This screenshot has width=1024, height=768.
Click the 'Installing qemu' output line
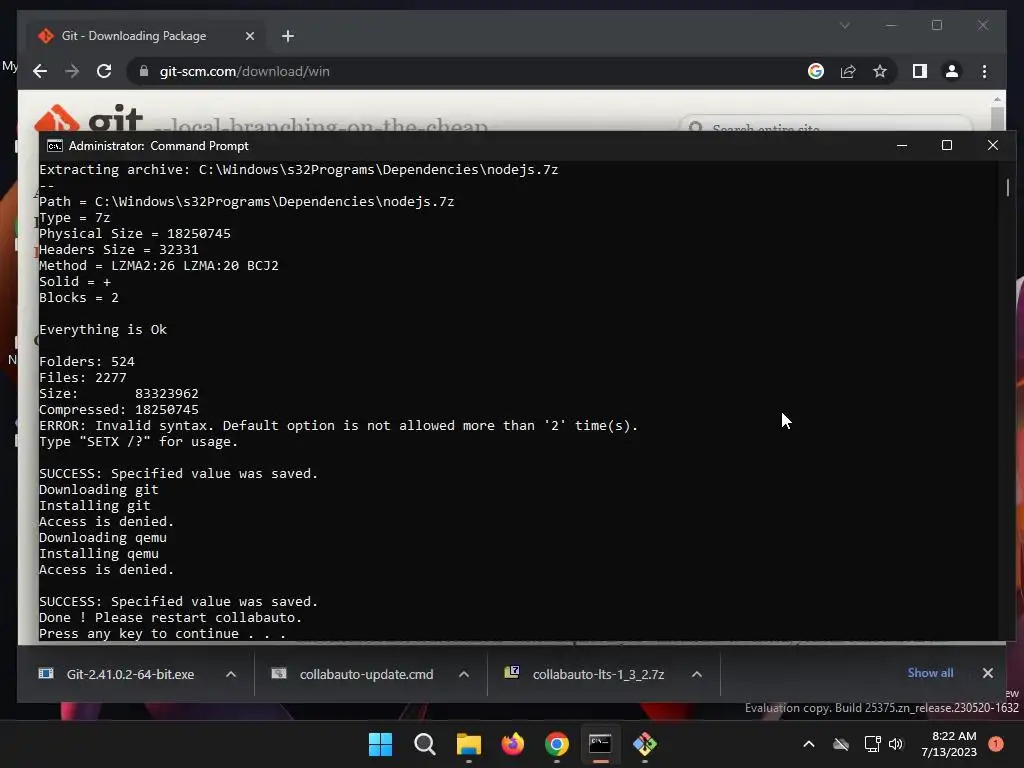pos(99,554)
